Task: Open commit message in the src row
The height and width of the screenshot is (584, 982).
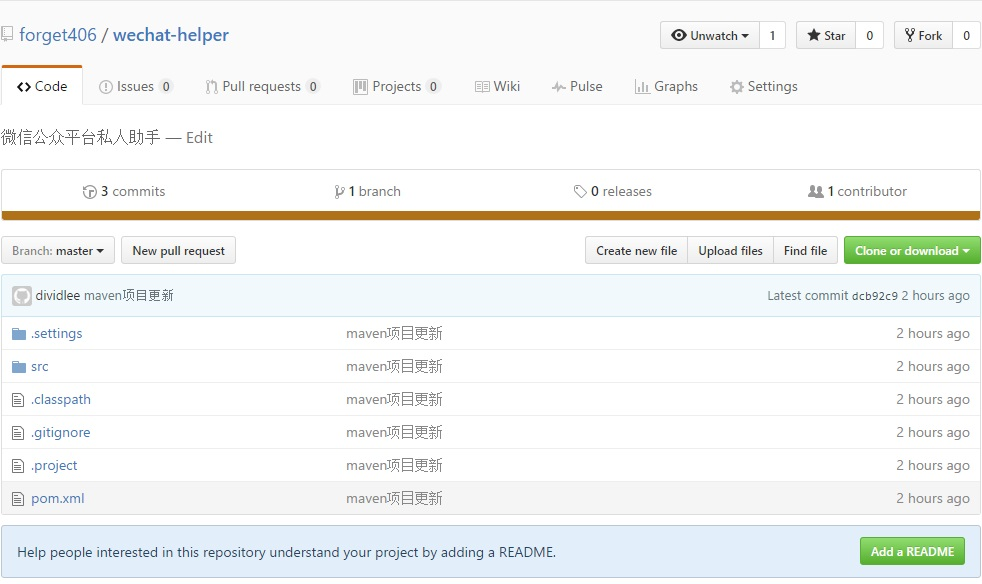Action: pyautogui.click(x=395, y=367)
